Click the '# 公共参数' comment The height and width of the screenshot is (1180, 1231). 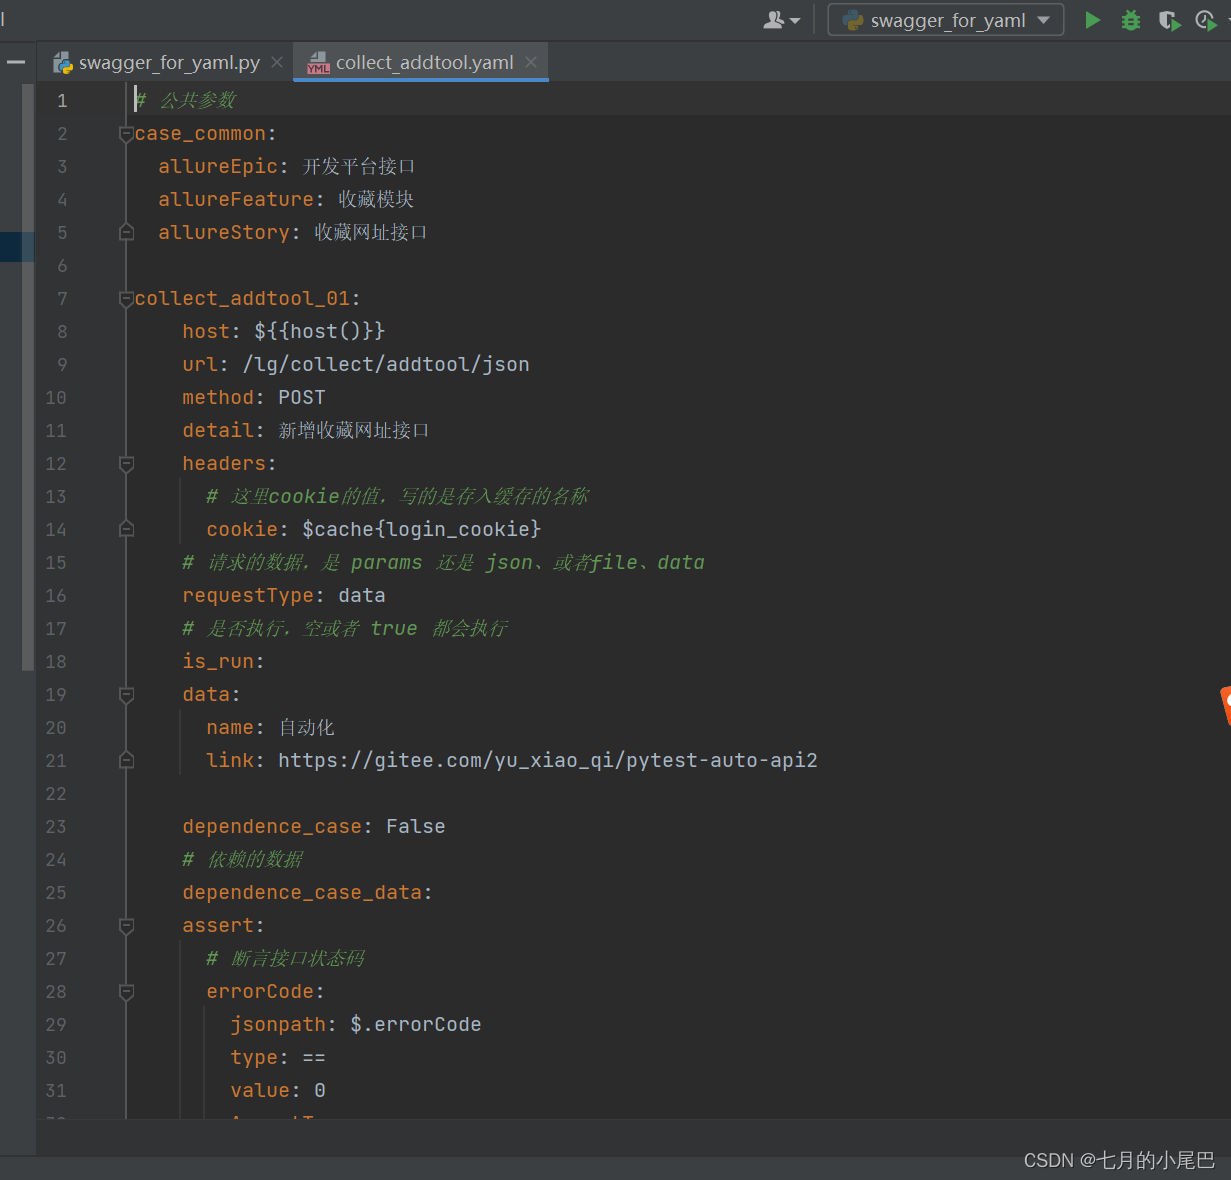click(x=186, y=101)
